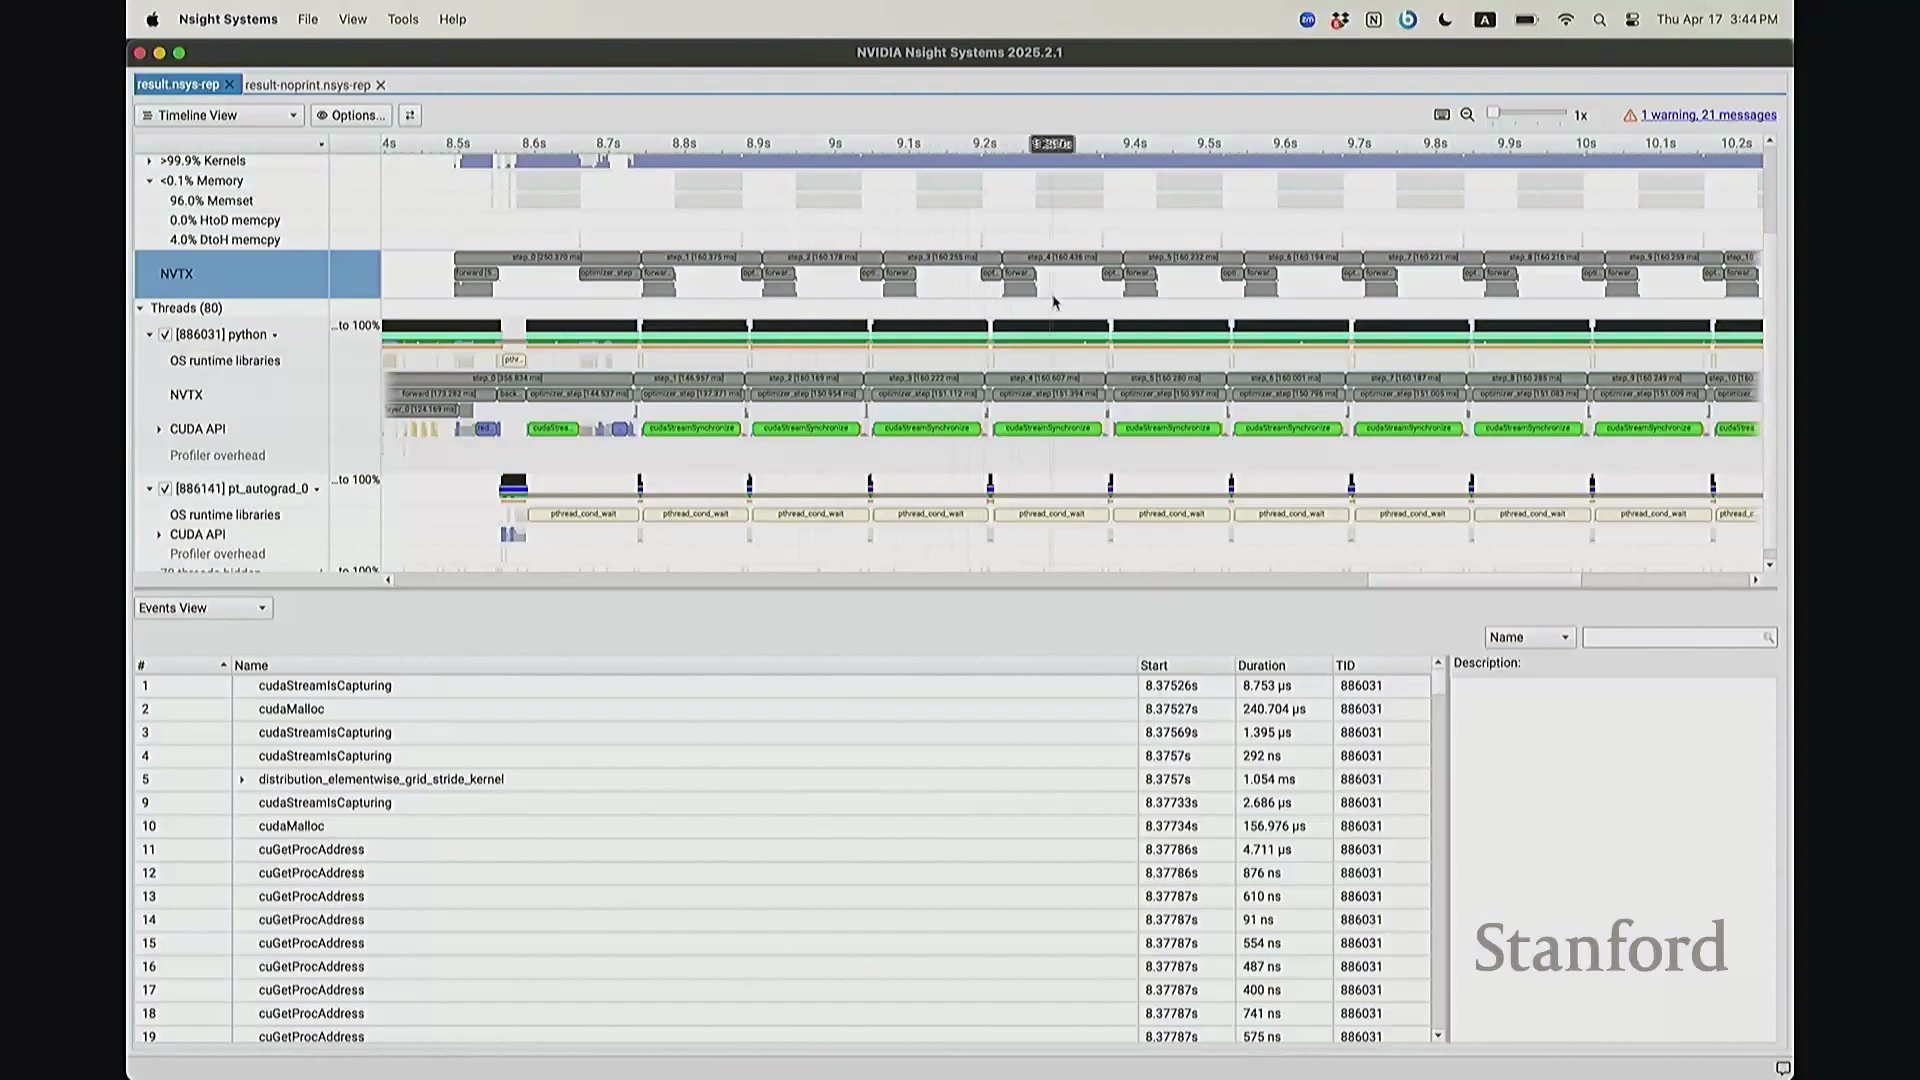
Task: Close the result.nsys-rep tab
Action: pos(229,85)
